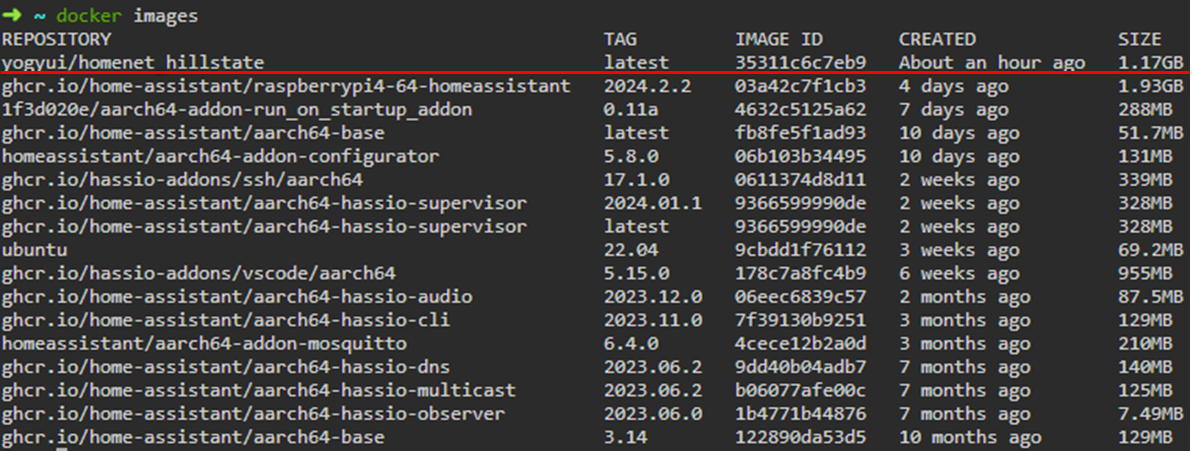Select the aarch64-hassio-audio repository name
Screen dimensions: 1192x451
(x=236, y=297)
